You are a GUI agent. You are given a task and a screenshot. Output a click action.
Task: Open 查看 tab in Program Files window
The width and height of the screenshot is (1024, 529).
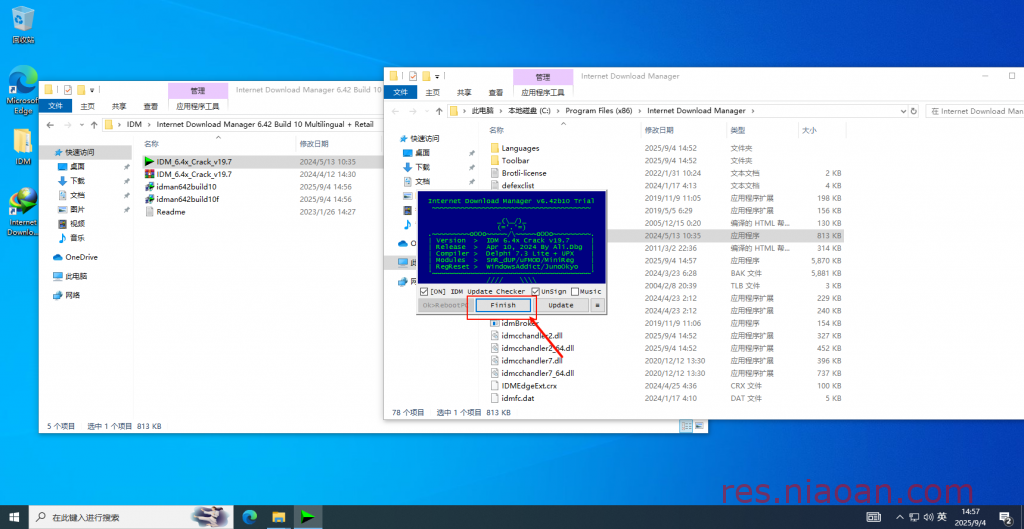[x=496, y=93]
